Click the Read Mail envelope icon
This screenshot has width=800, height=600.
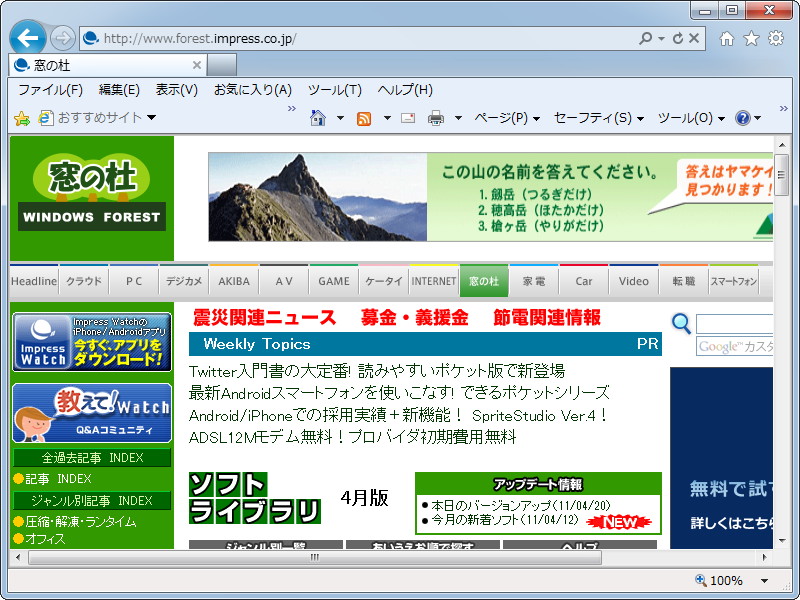coord(408,118)
